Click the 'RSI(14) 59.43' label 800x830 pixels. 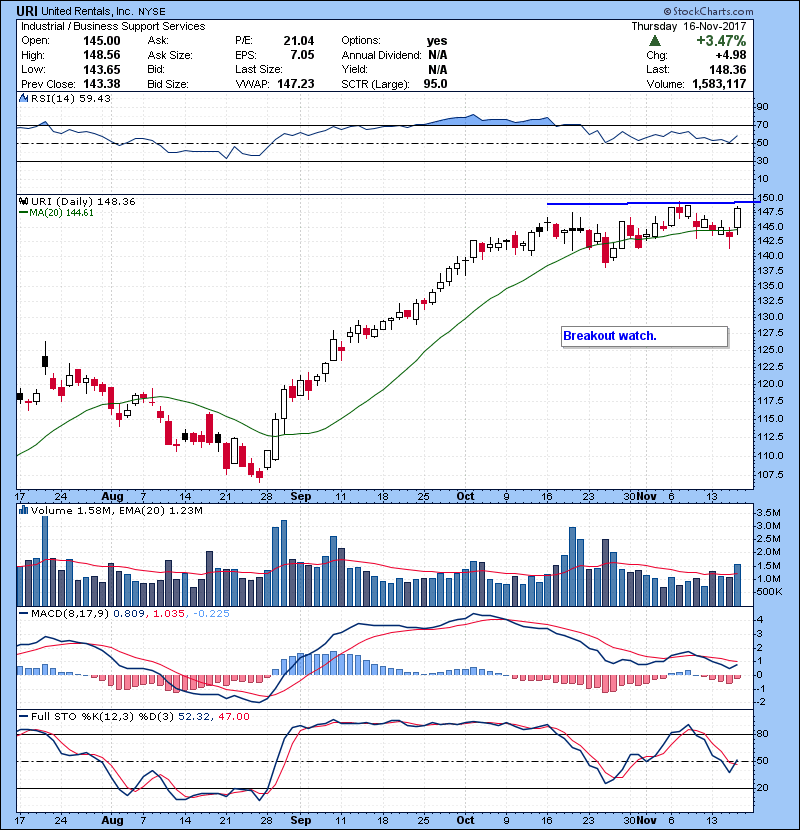point(71,98)
